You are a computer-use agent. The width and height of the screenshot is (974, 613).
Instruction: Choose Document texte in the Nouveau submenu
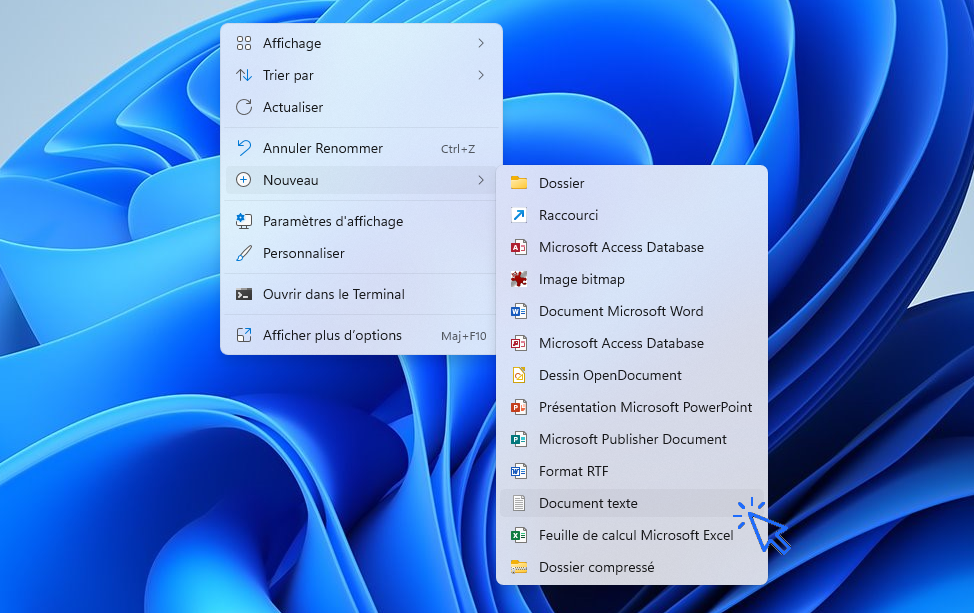click(x=632, y=503)
